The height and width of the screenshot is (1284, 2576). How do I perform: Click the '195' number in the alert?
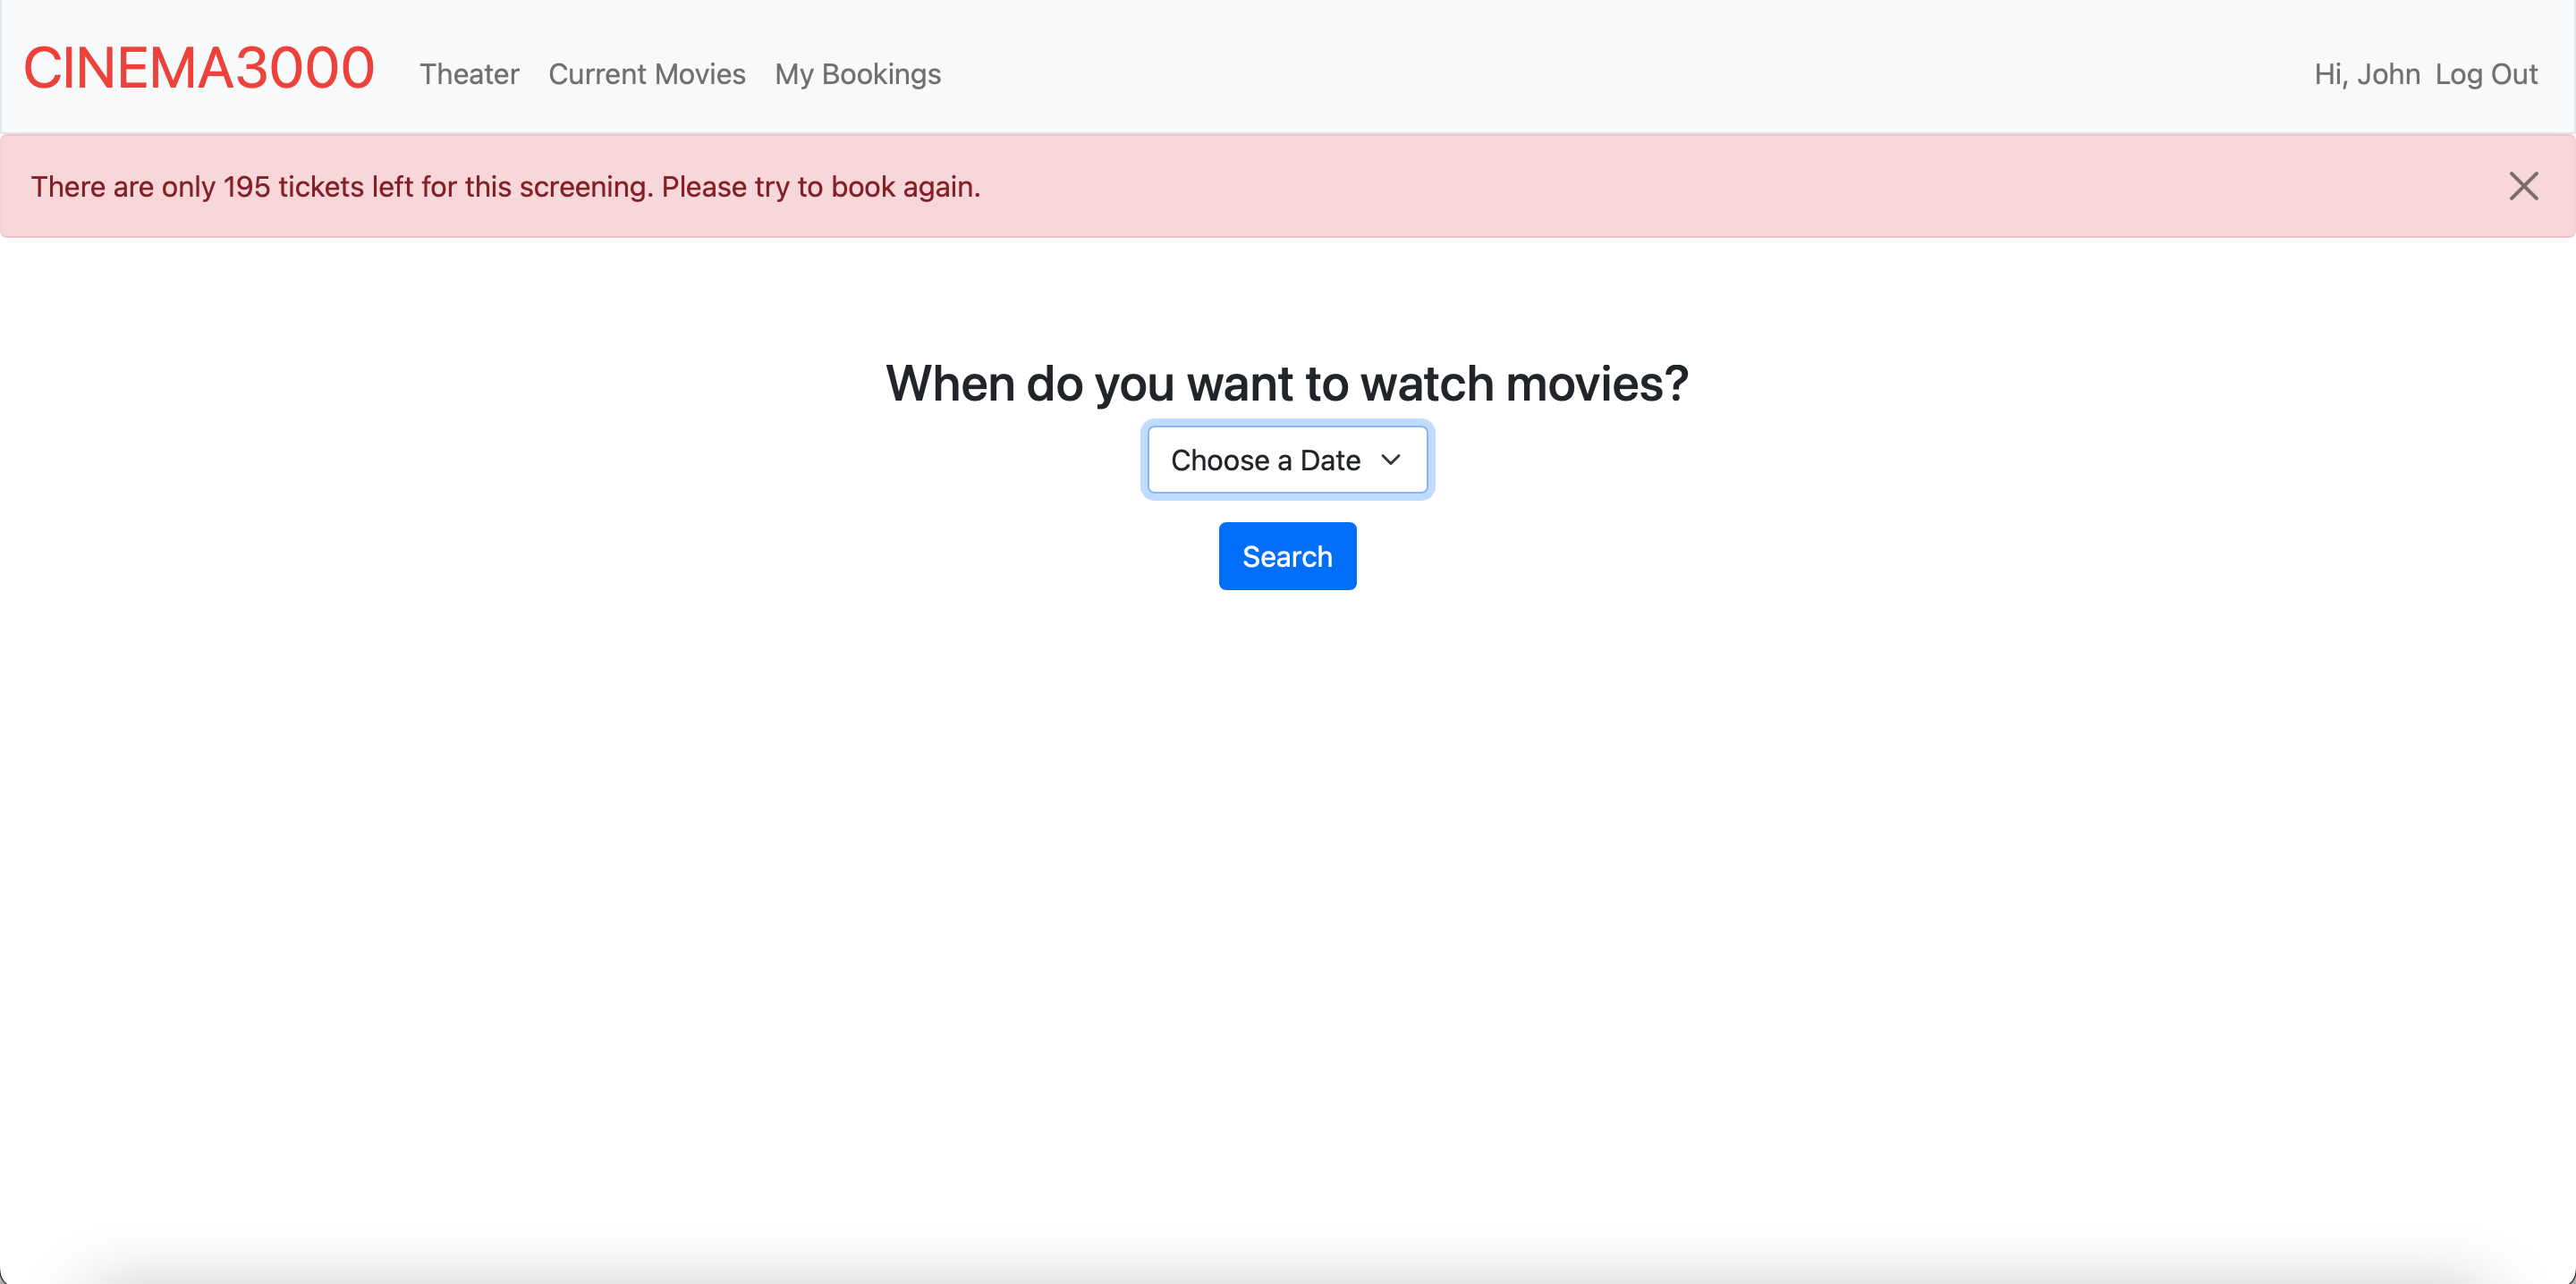coord(246,187)
